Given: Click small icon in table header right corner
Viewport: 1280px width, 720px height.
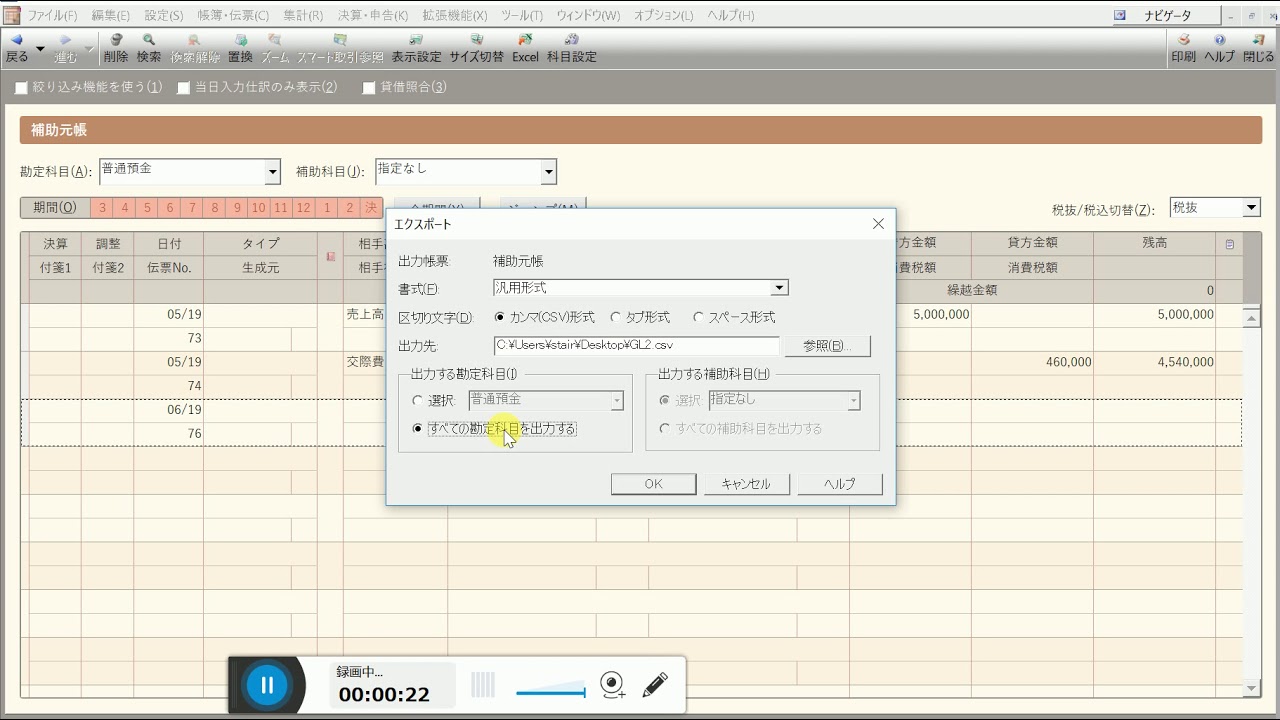Looking at the screenshot, I should tap(1229, 244).
